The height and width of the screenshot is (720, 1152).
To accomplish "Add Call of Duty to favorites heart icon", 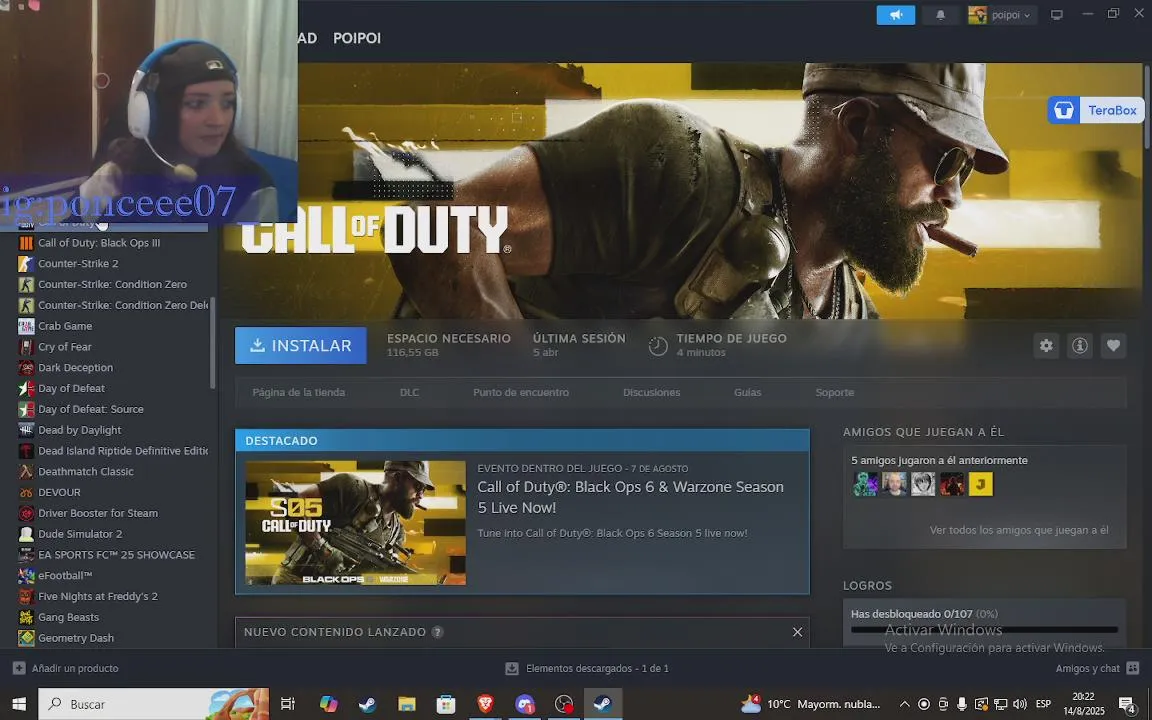I will pyautogui.click(x=1113, y=345).
